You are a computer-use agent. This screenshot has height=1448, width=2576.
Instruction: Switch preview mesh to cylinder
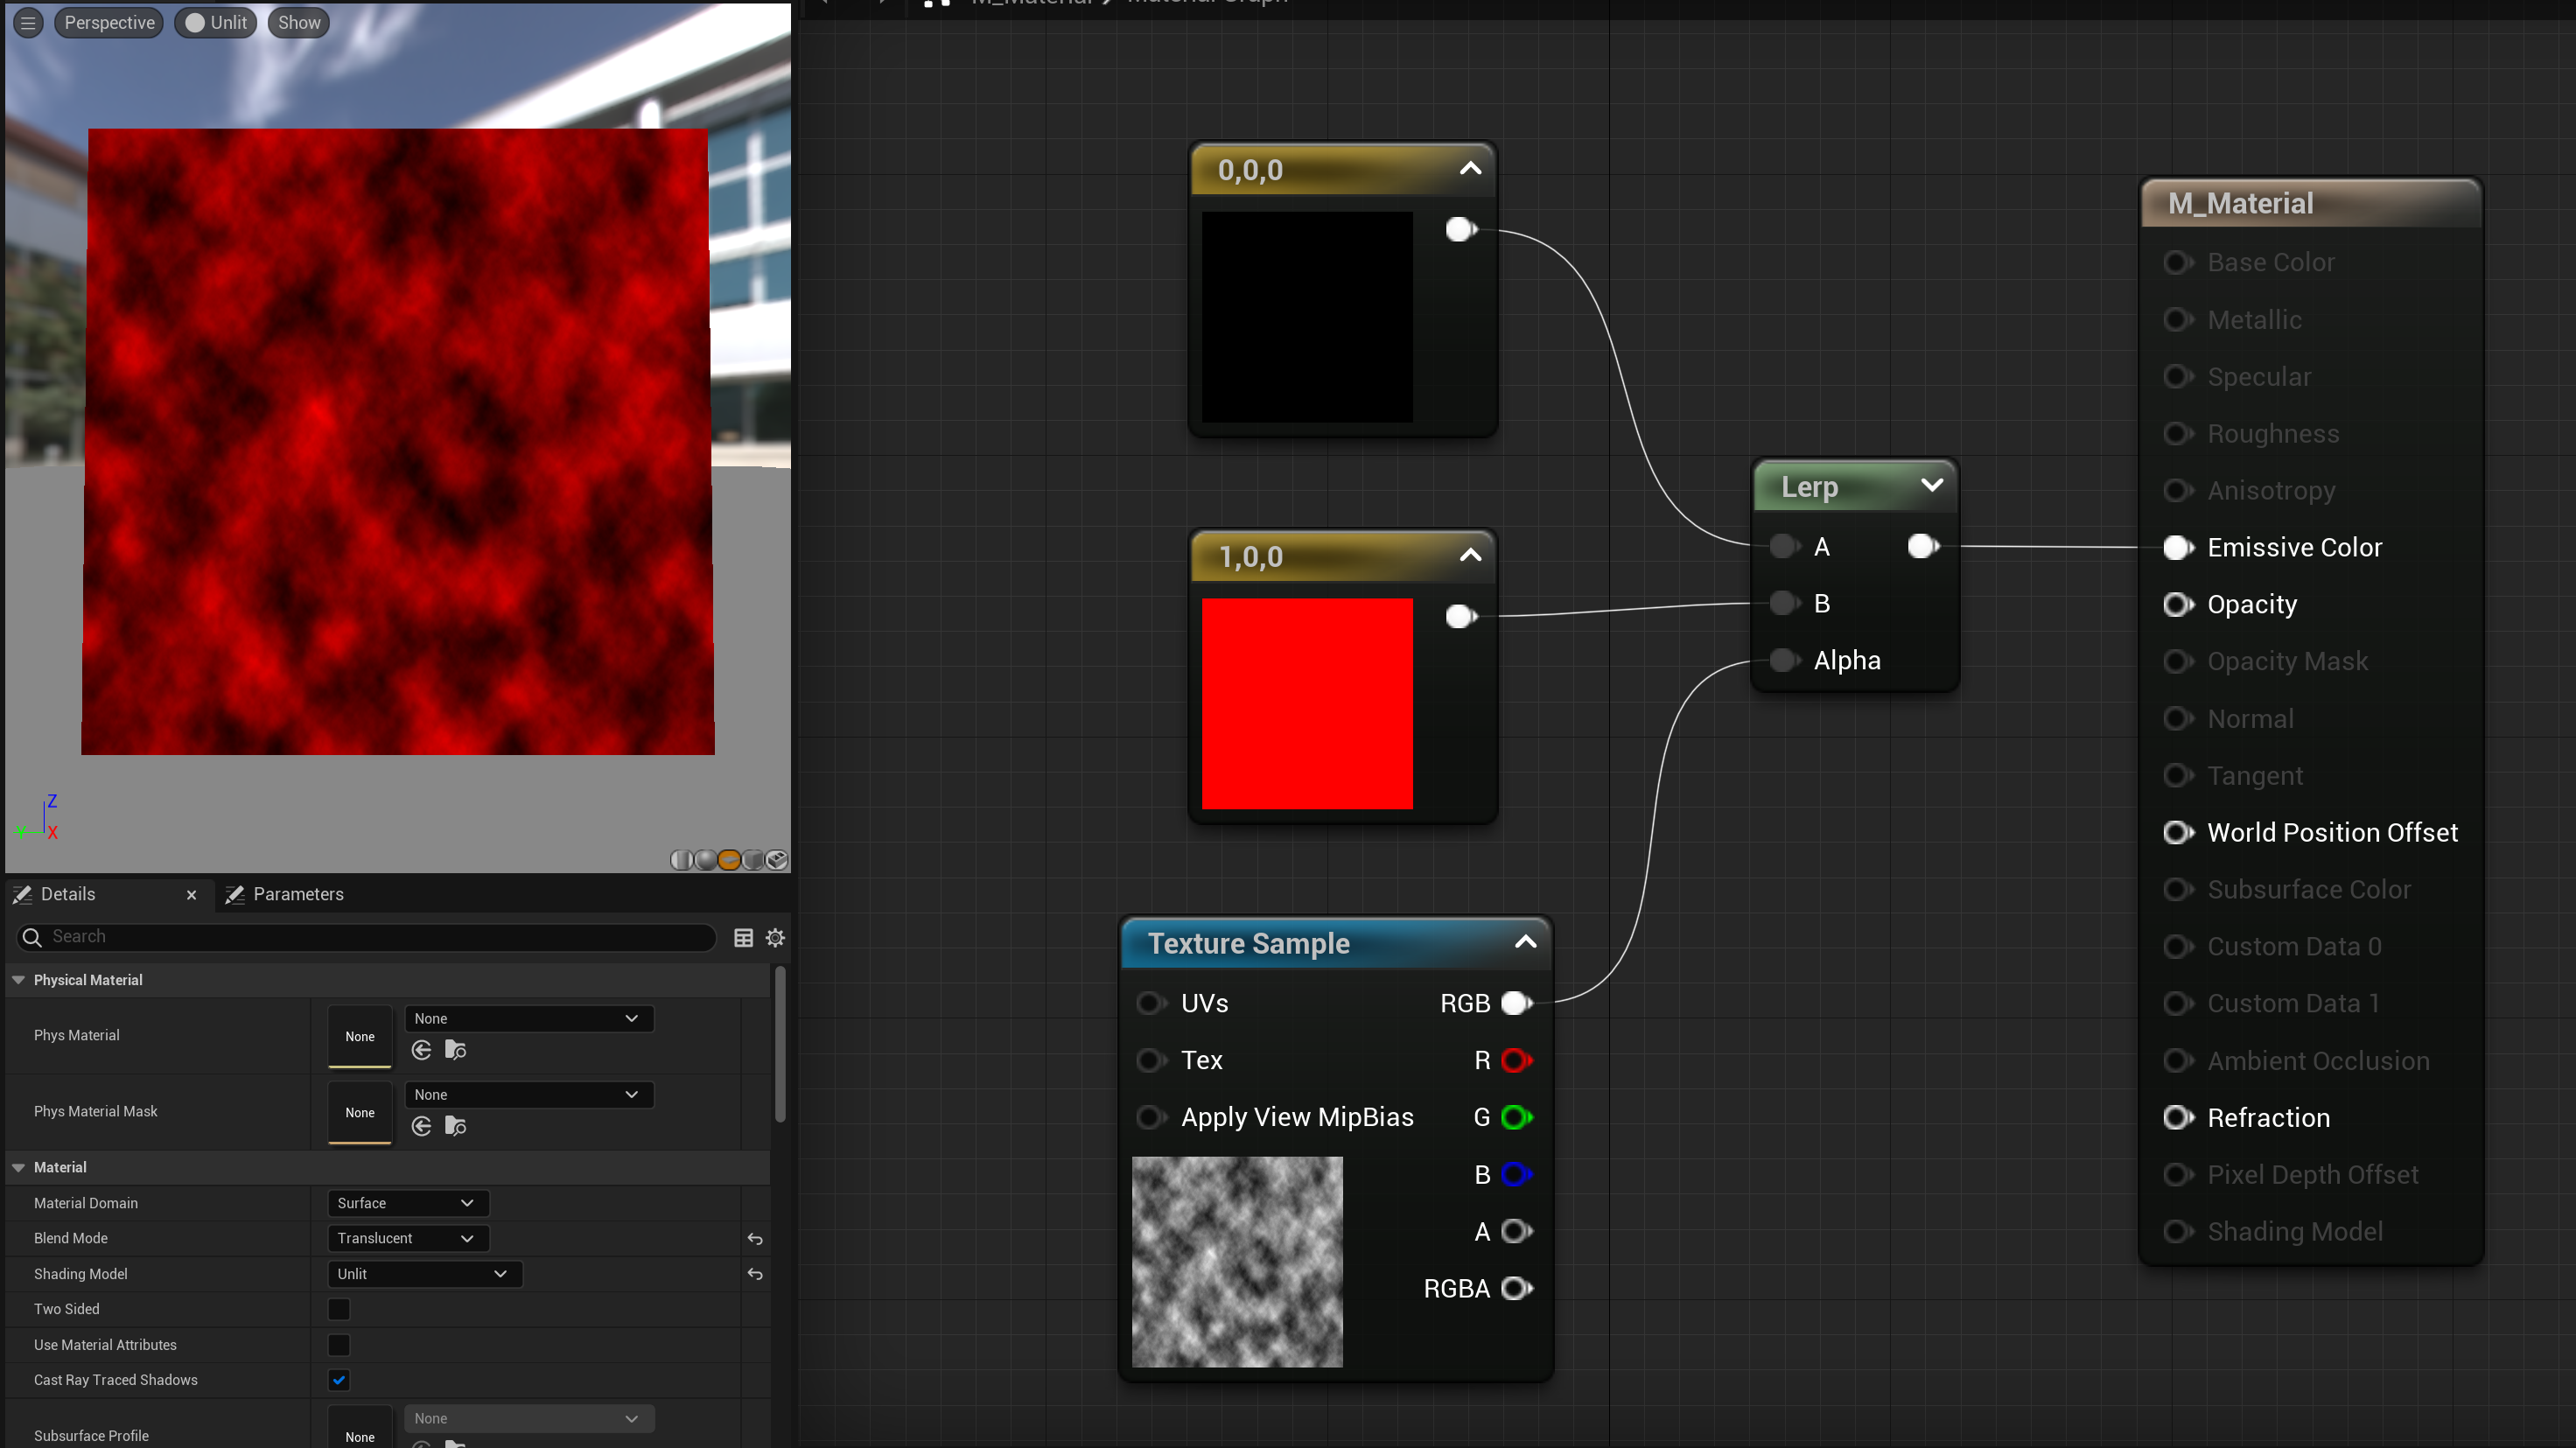pyautogui.click(x=682, y=860)
